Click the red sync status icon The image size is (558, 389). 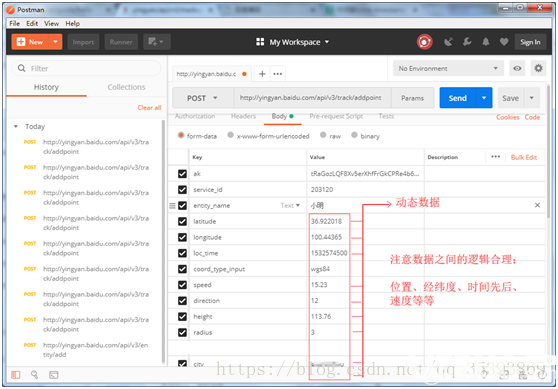point(425,42)
